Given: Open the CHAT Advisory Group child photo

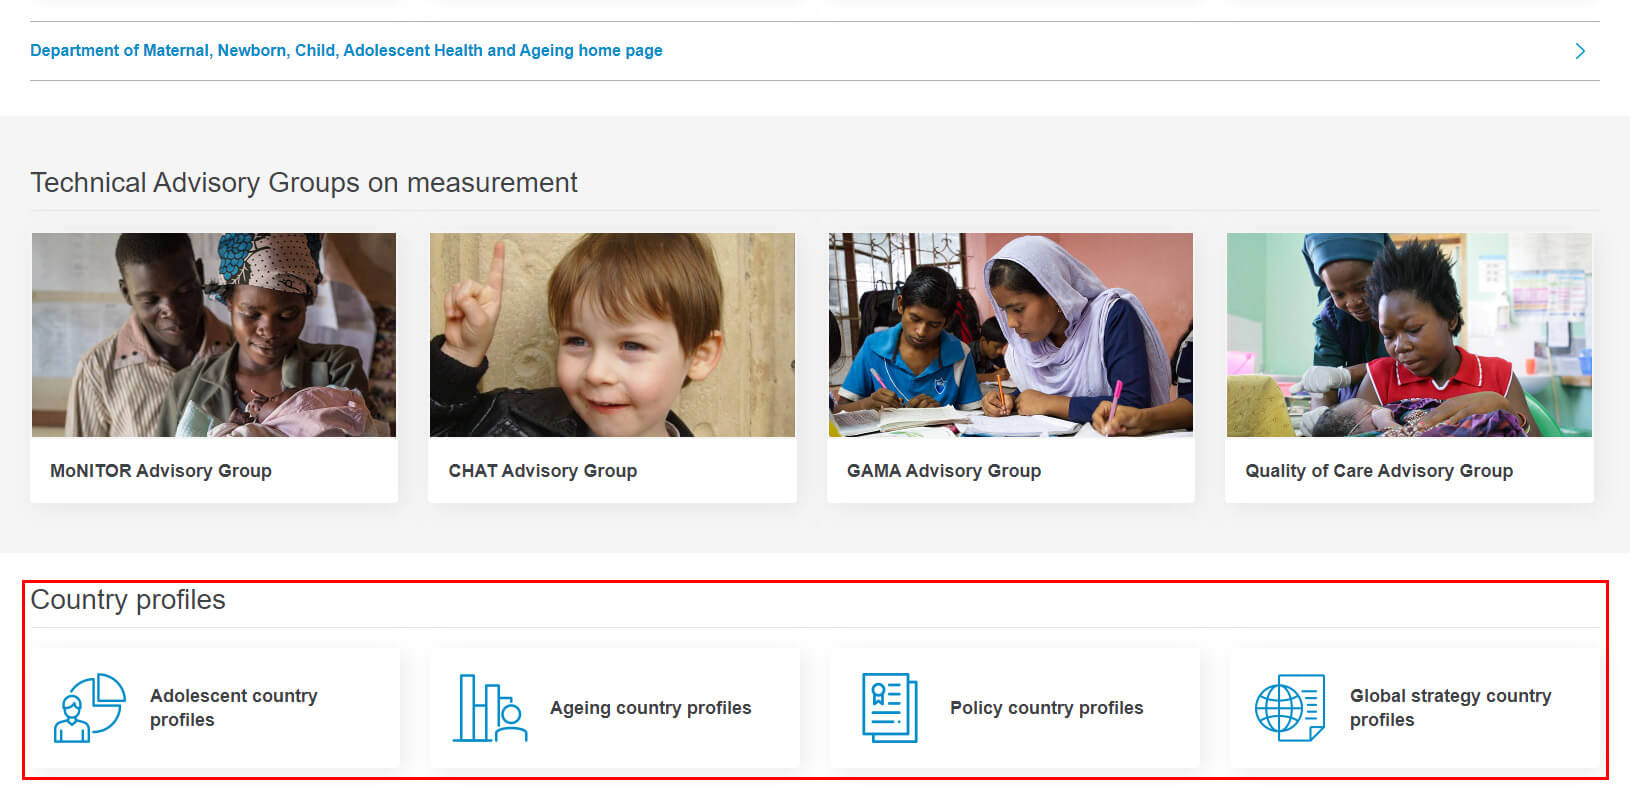Looking at the screenshot, I should click(612, 335).
